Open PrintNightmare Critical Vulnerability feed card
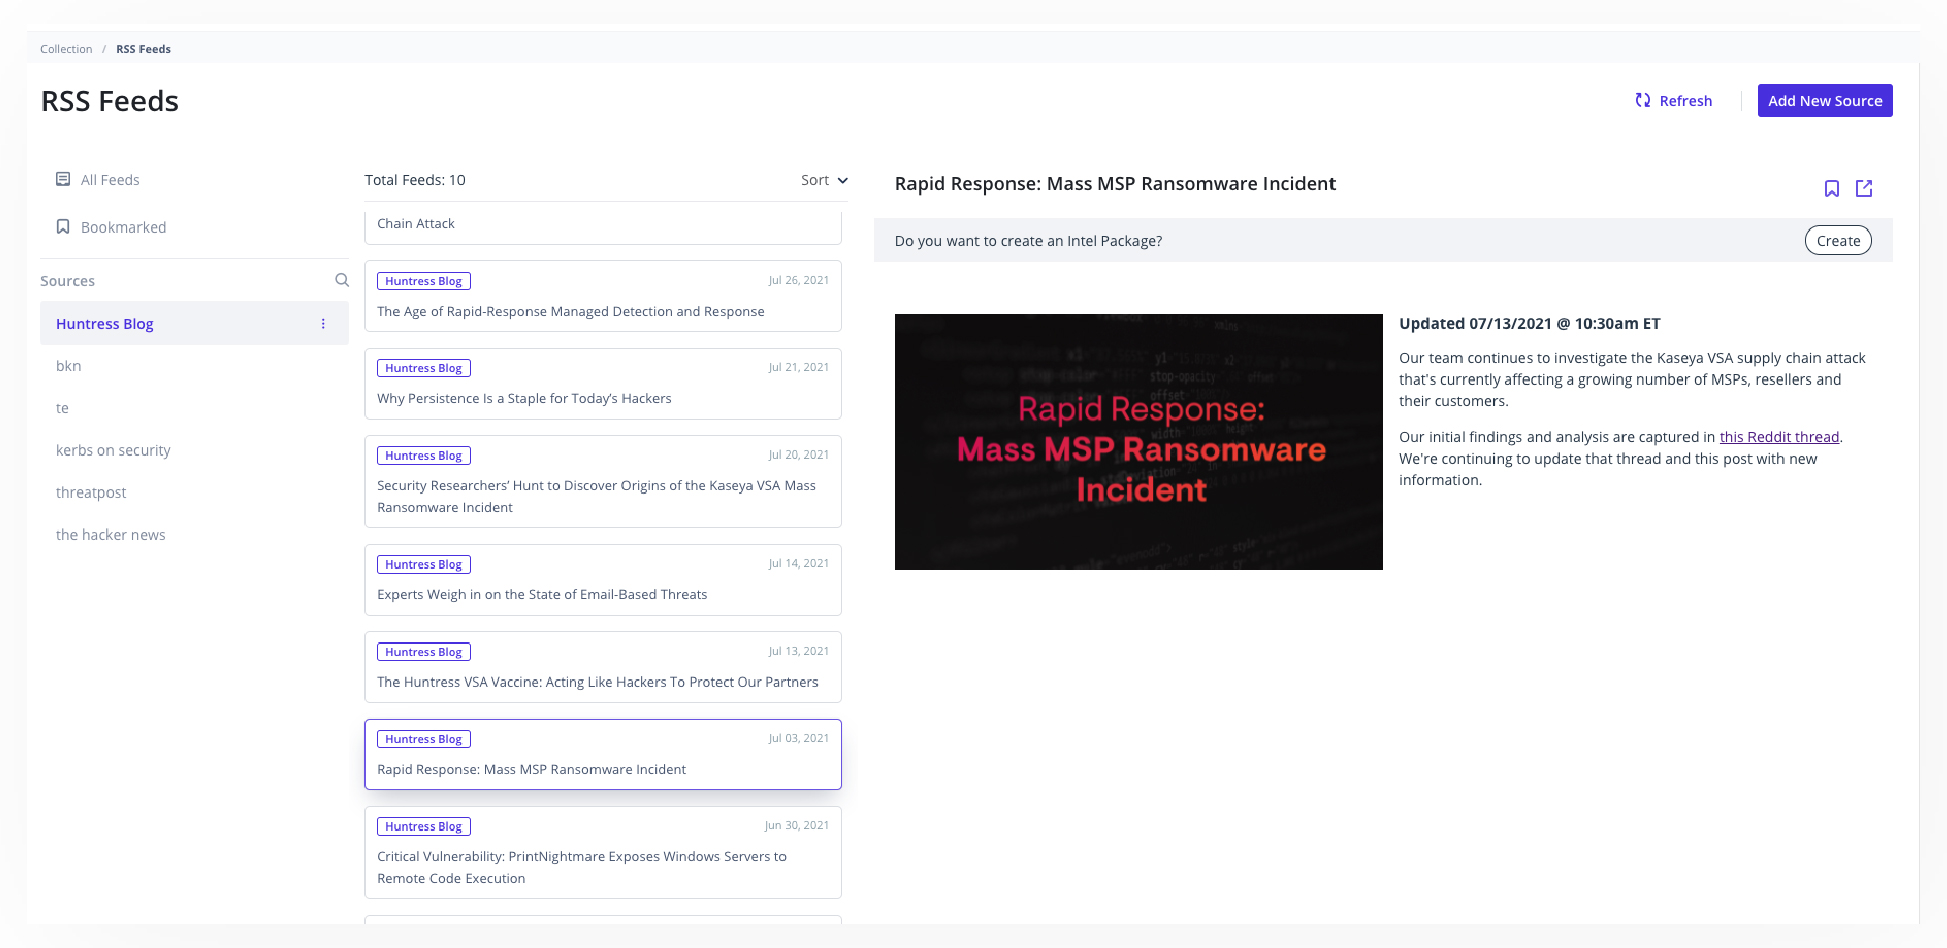This screenshot has height=948, width=1947. click(603, 852)
